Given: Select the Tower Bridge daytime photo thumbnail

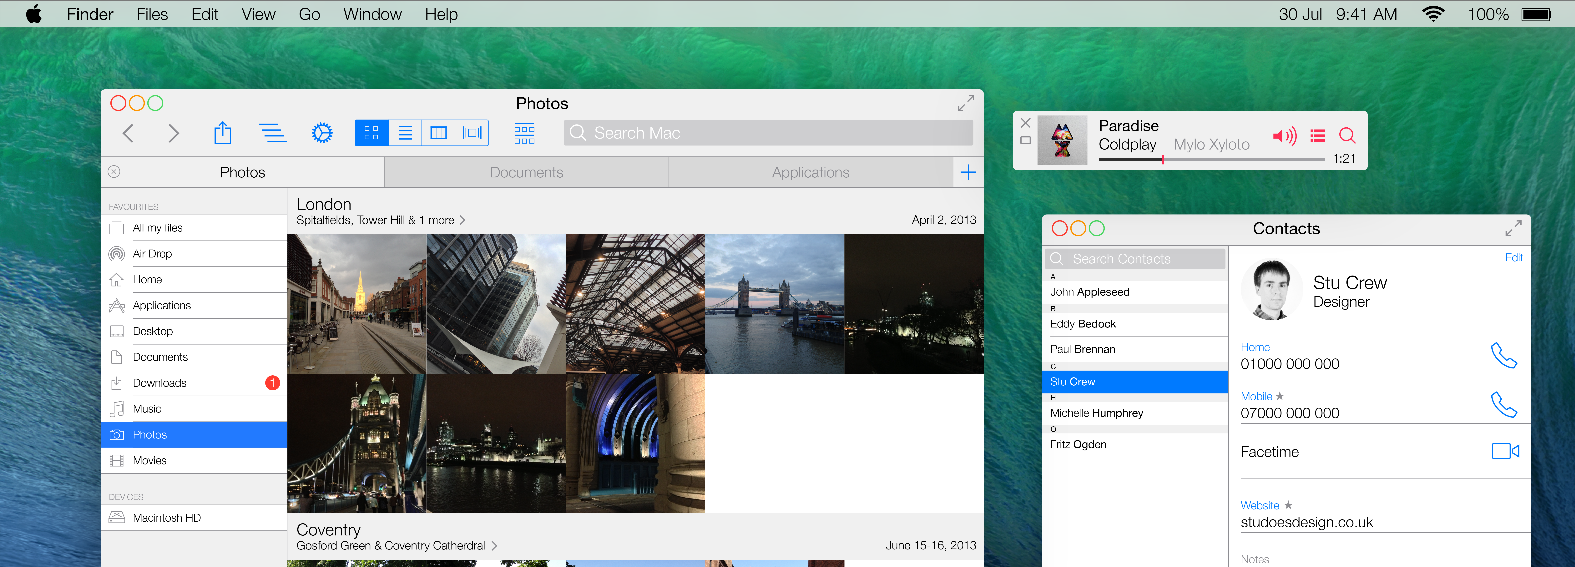Looking at the screenshot, I should click(774, 304).
